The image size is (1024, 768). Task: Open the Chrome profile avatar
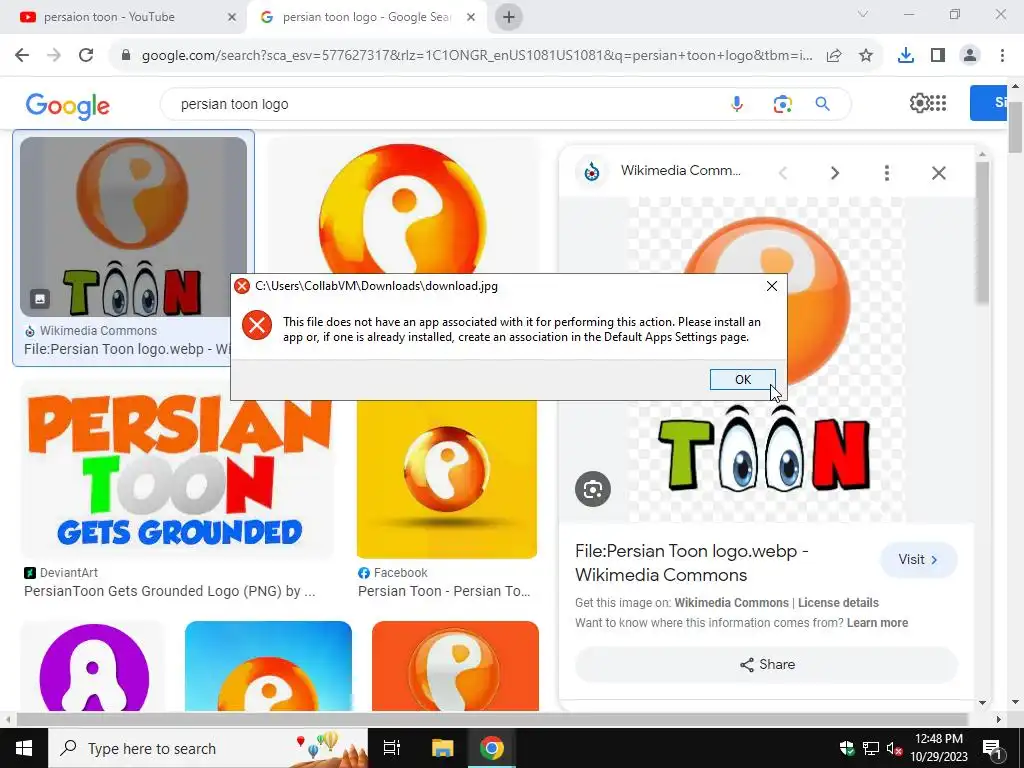coord(970,56)
